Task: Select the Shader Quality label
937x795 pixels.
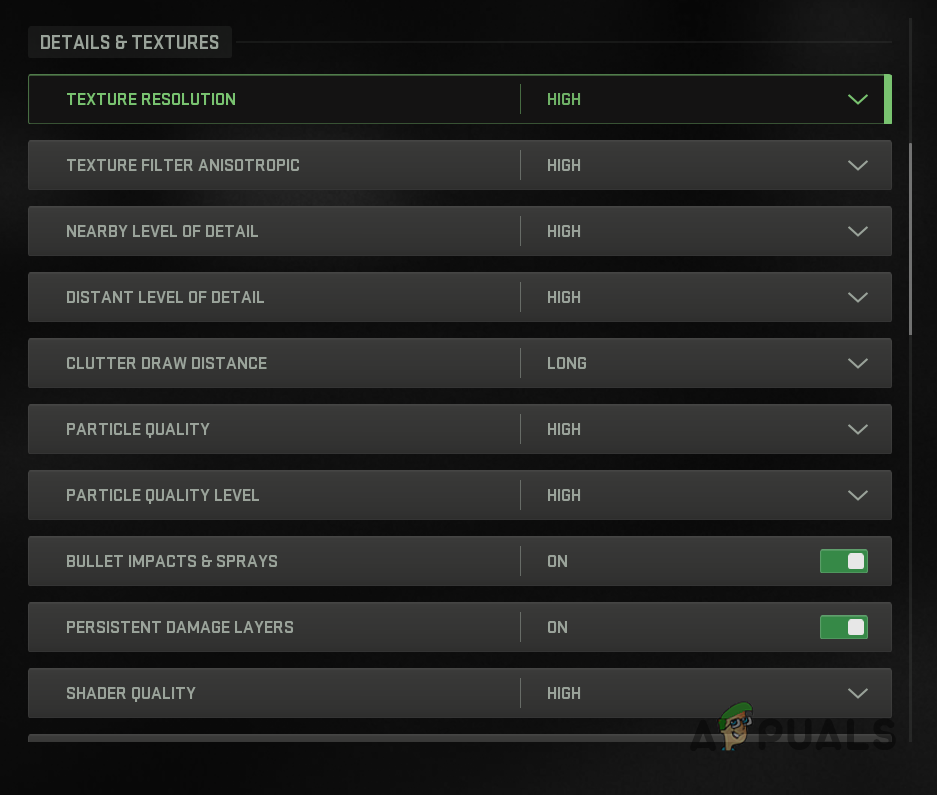Action: (131, 693)
